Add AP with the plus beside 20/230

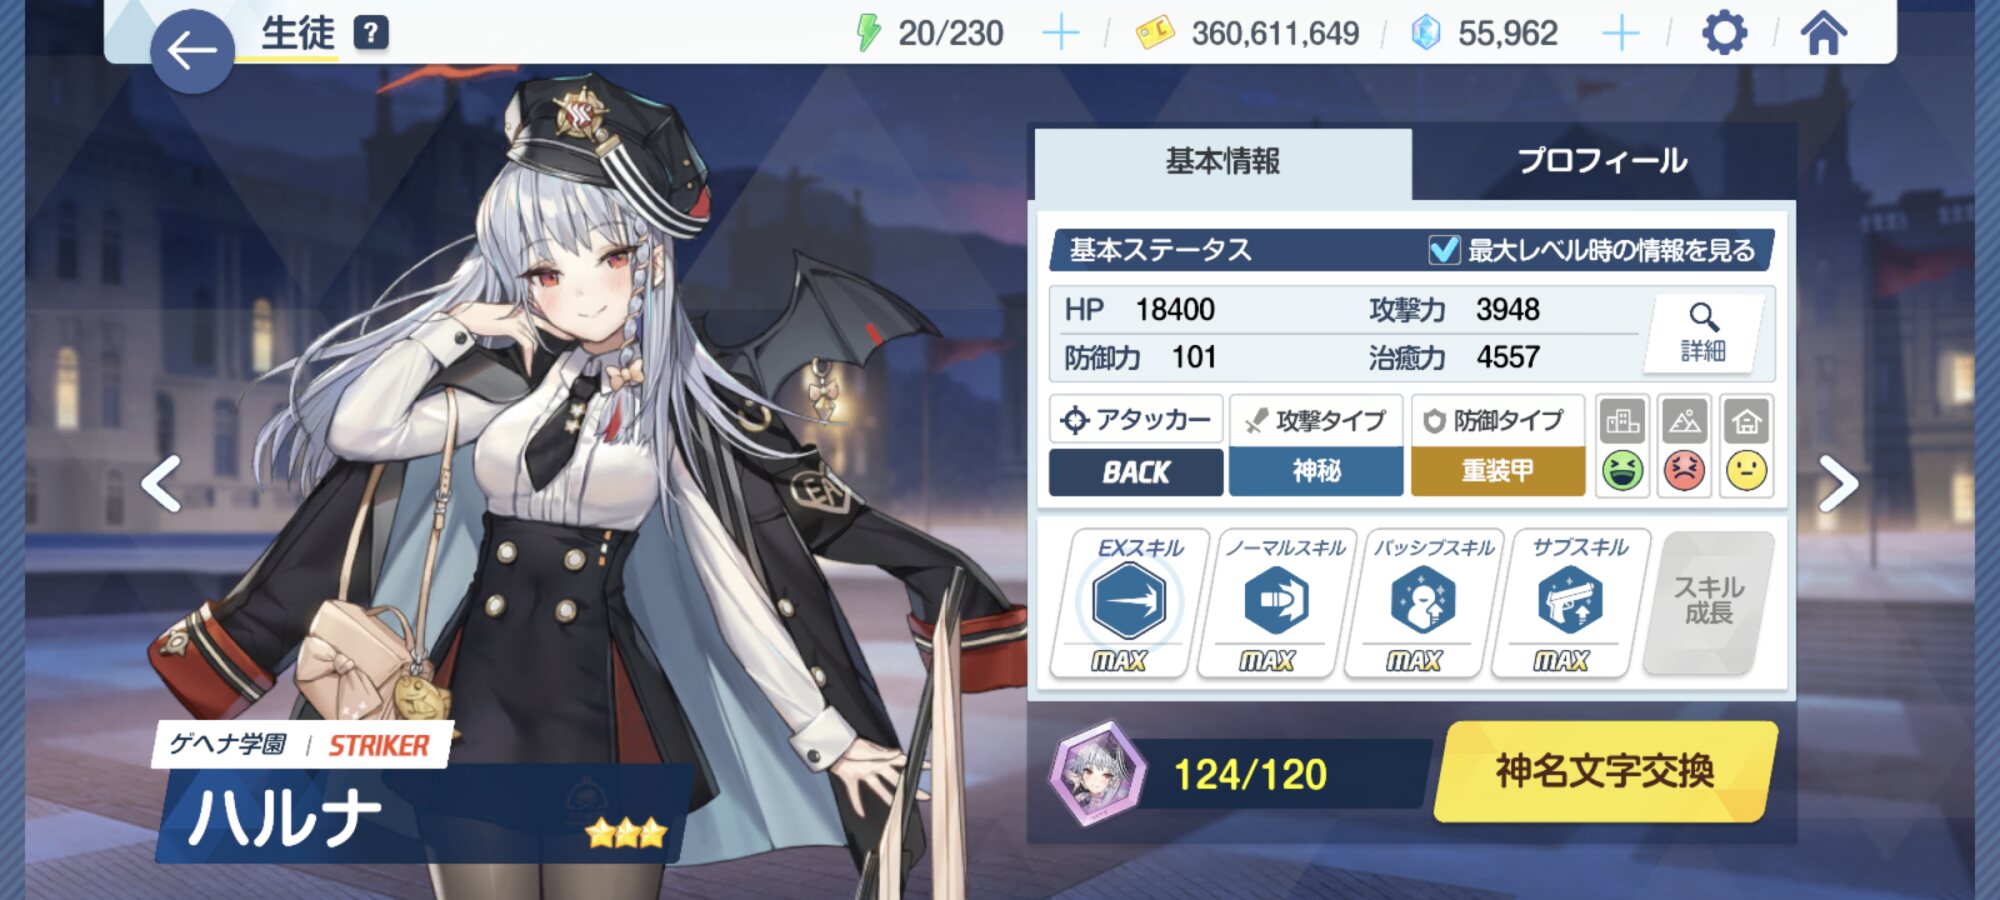(x=1061, y=33)
